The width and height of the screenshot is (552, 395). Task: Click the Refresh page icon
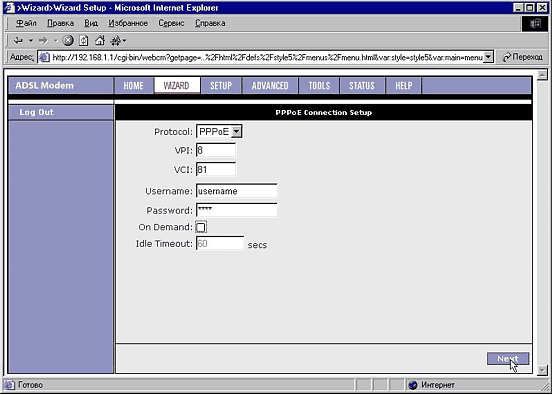pyautogui.click(x=84, y=41)
